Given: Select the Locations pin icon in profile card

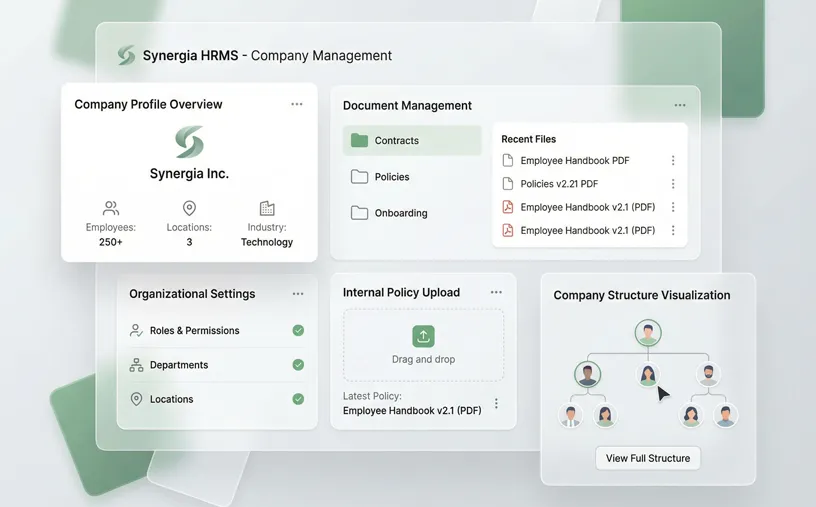Looking at the screenshot, I should [189, 208].
